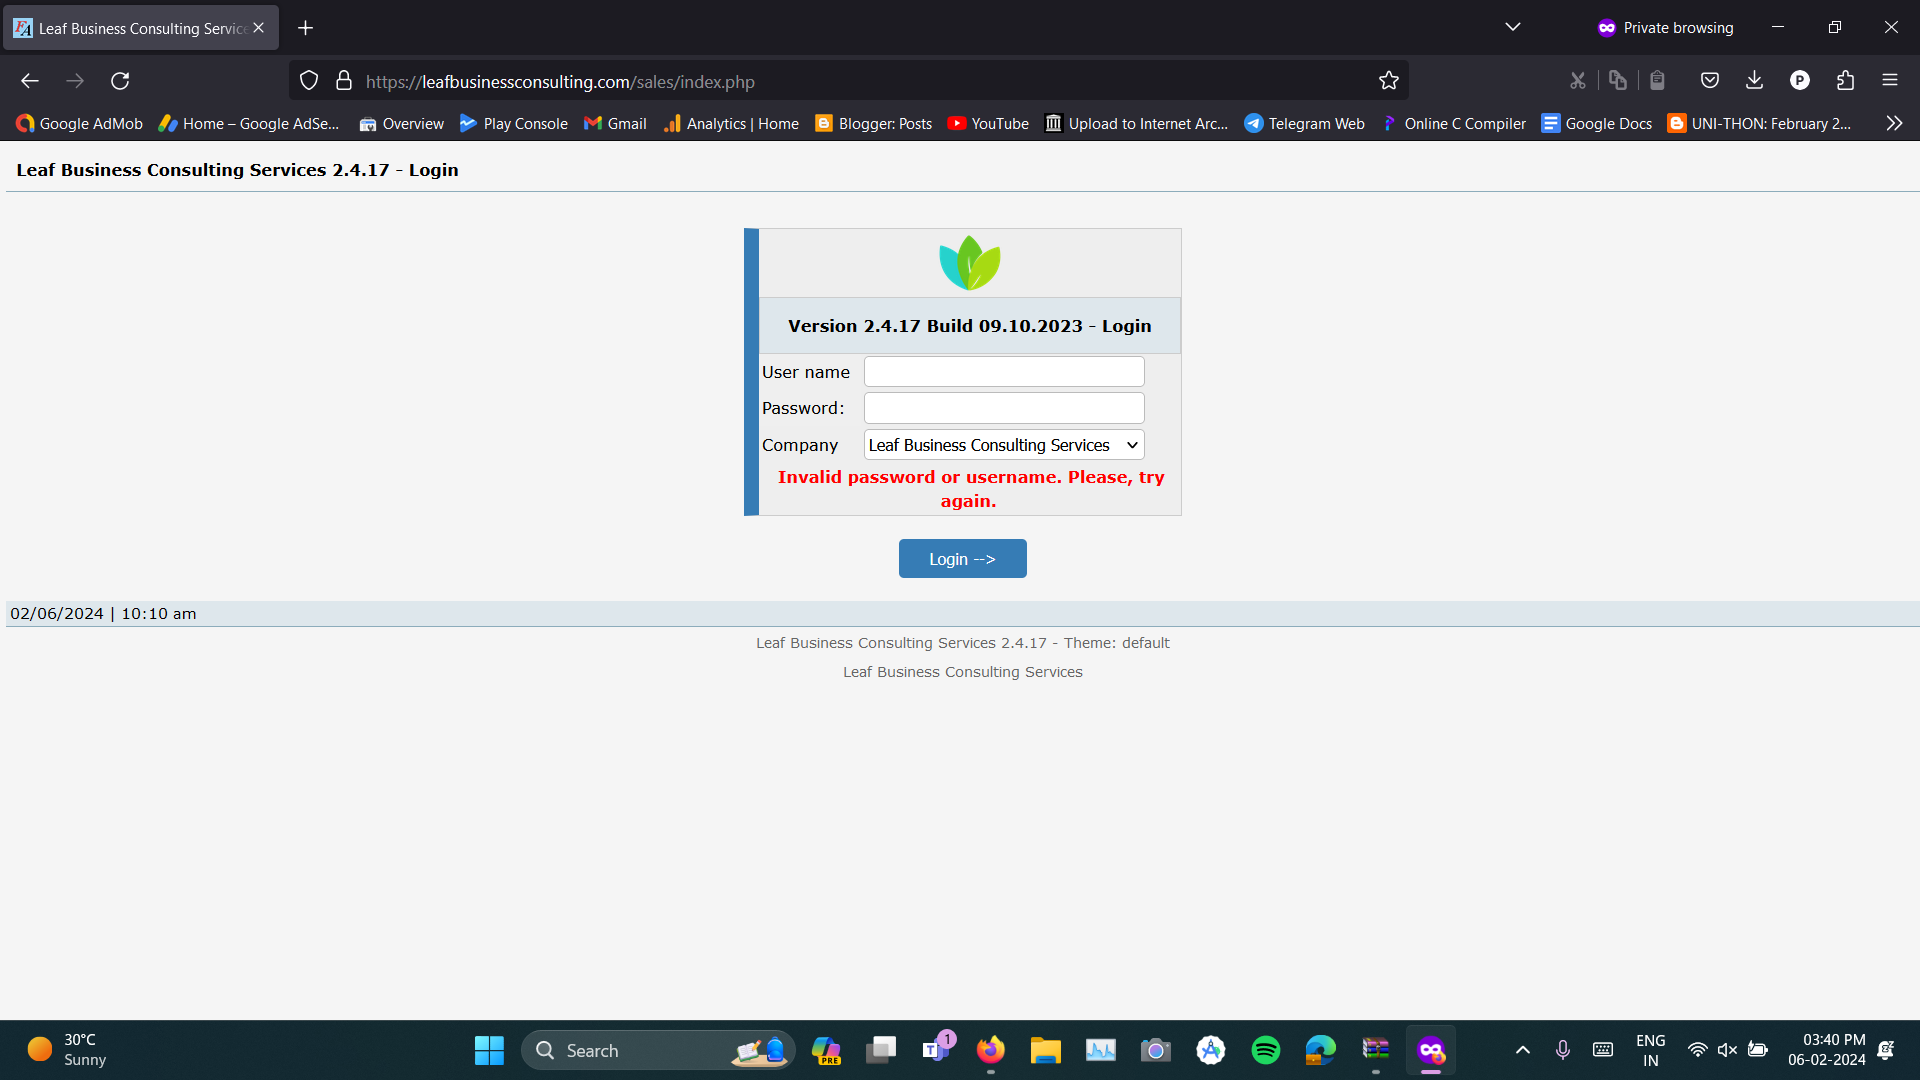
Task: Open the Copilot preview taskbar icon
Action: tap(826, 1050)
